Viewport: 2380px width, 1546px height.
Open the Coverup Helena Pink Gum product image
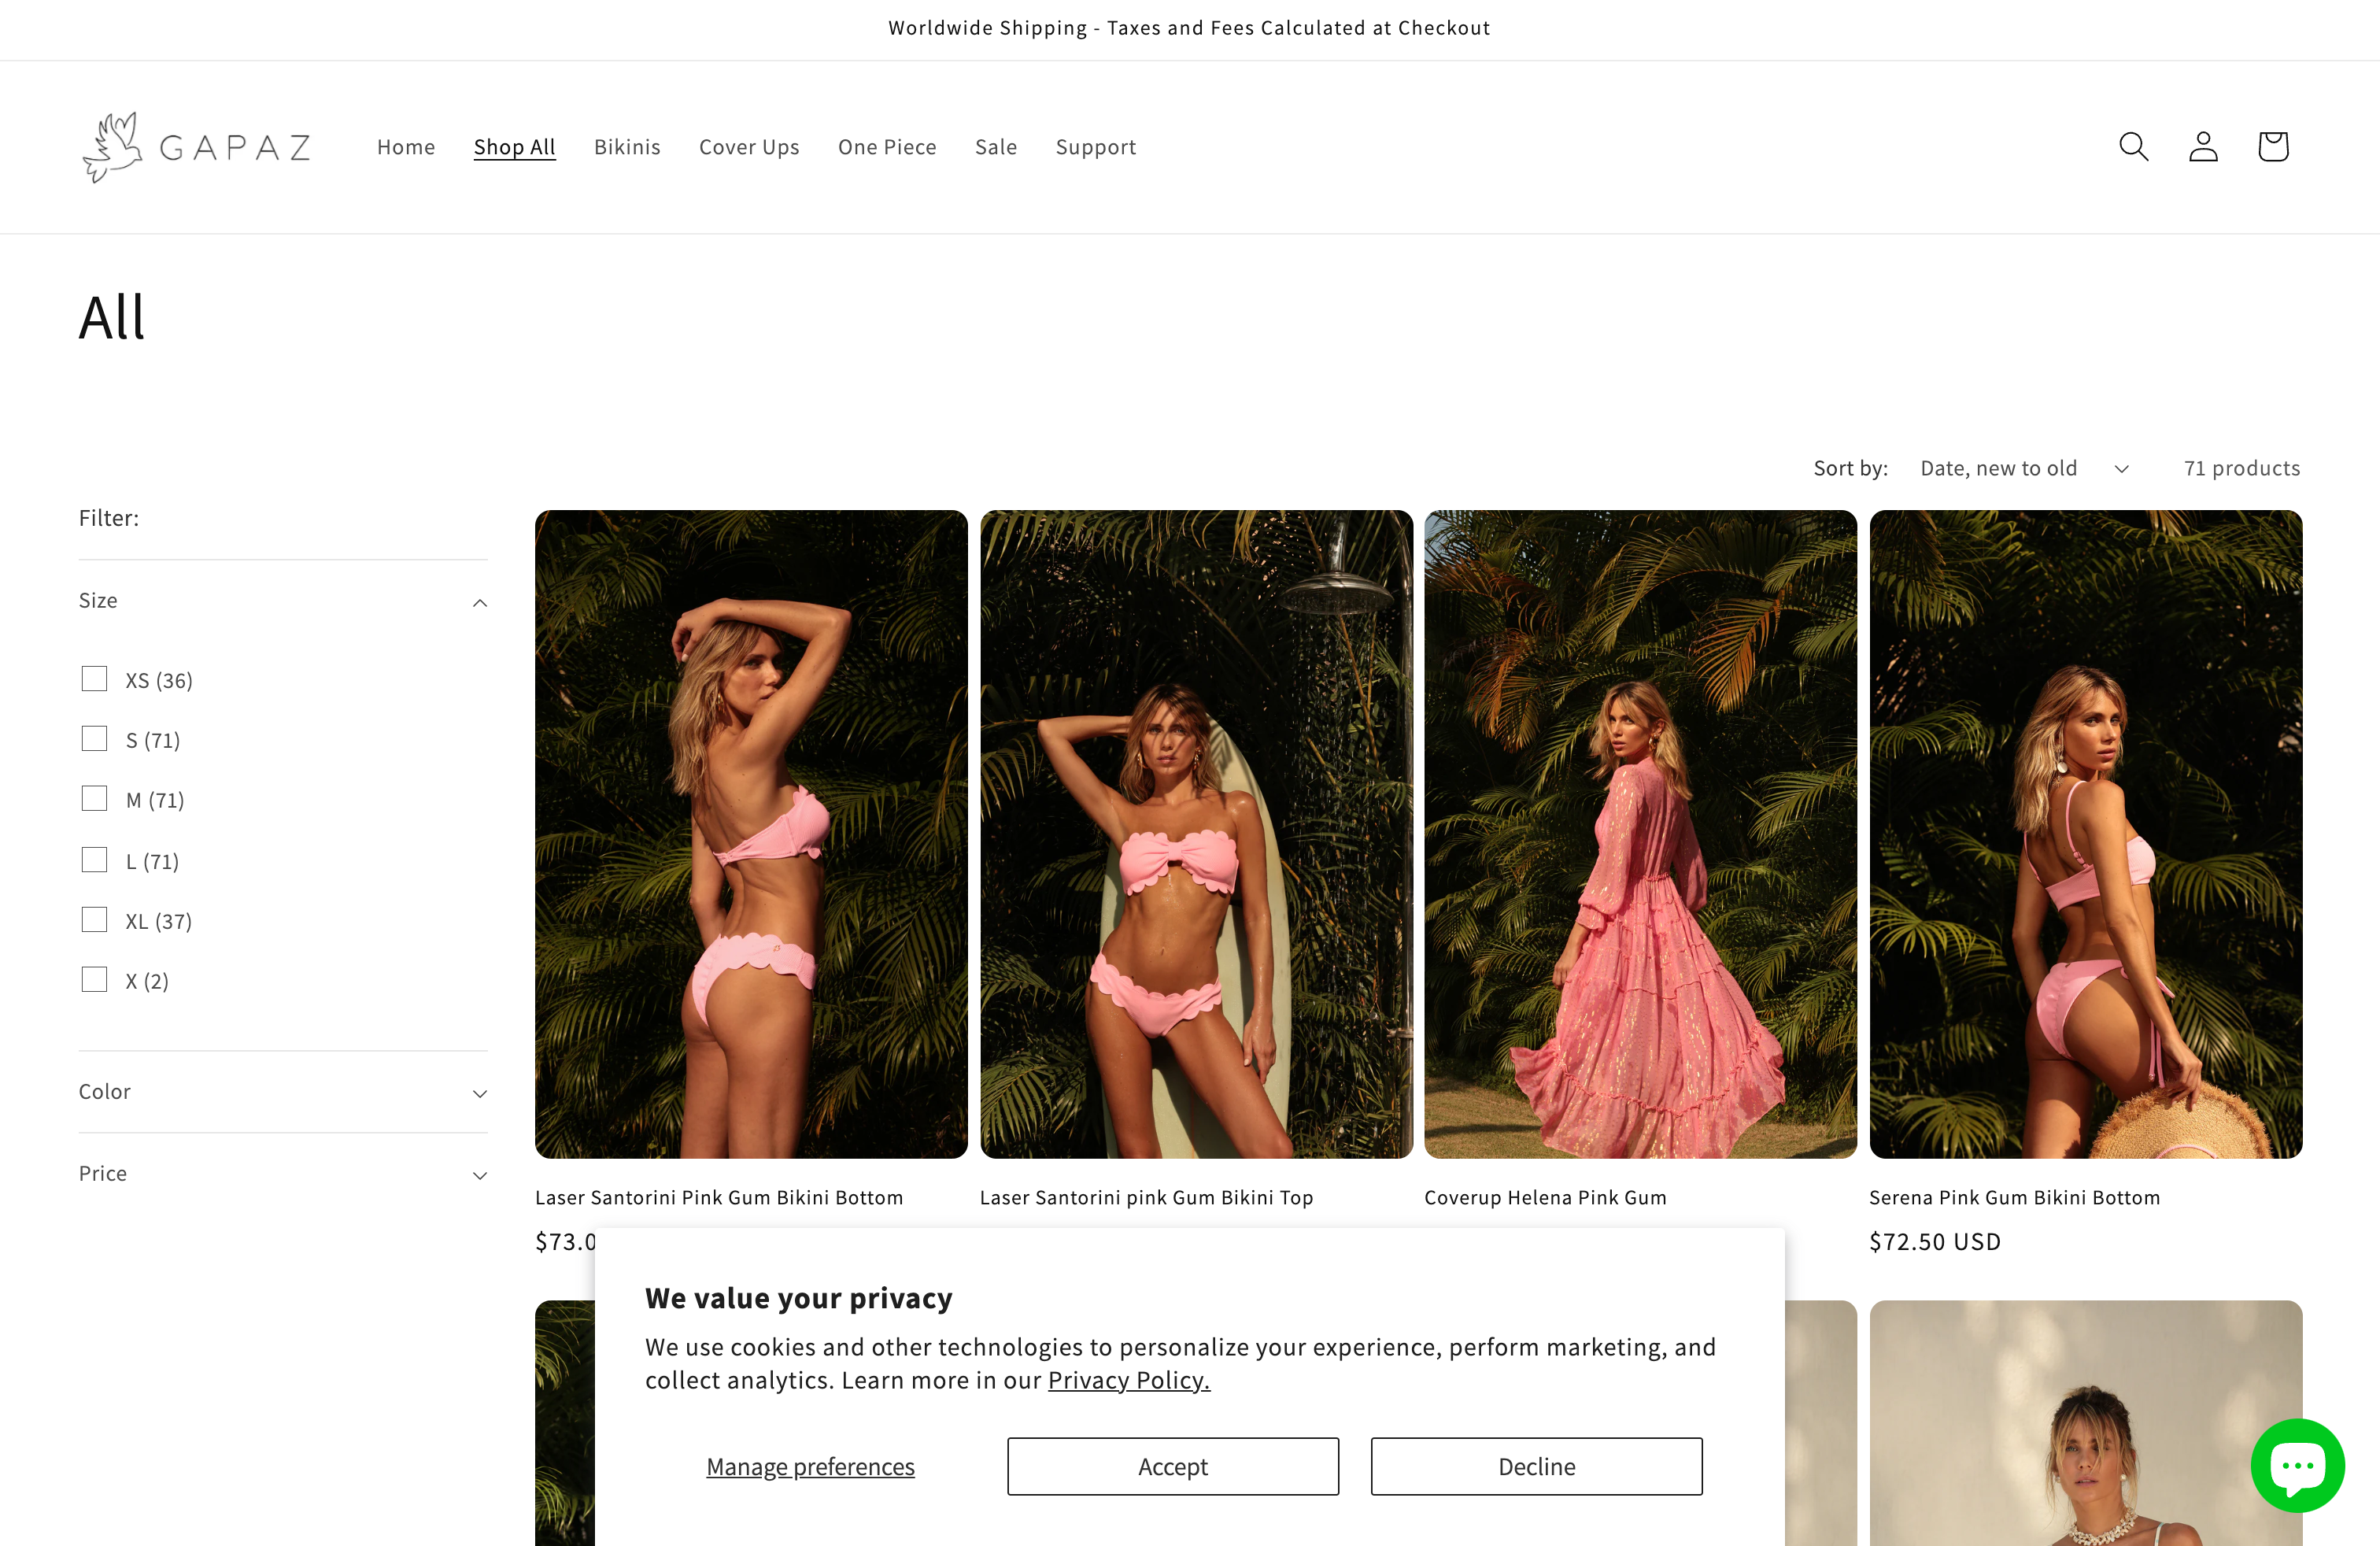tap(1640, 834)
